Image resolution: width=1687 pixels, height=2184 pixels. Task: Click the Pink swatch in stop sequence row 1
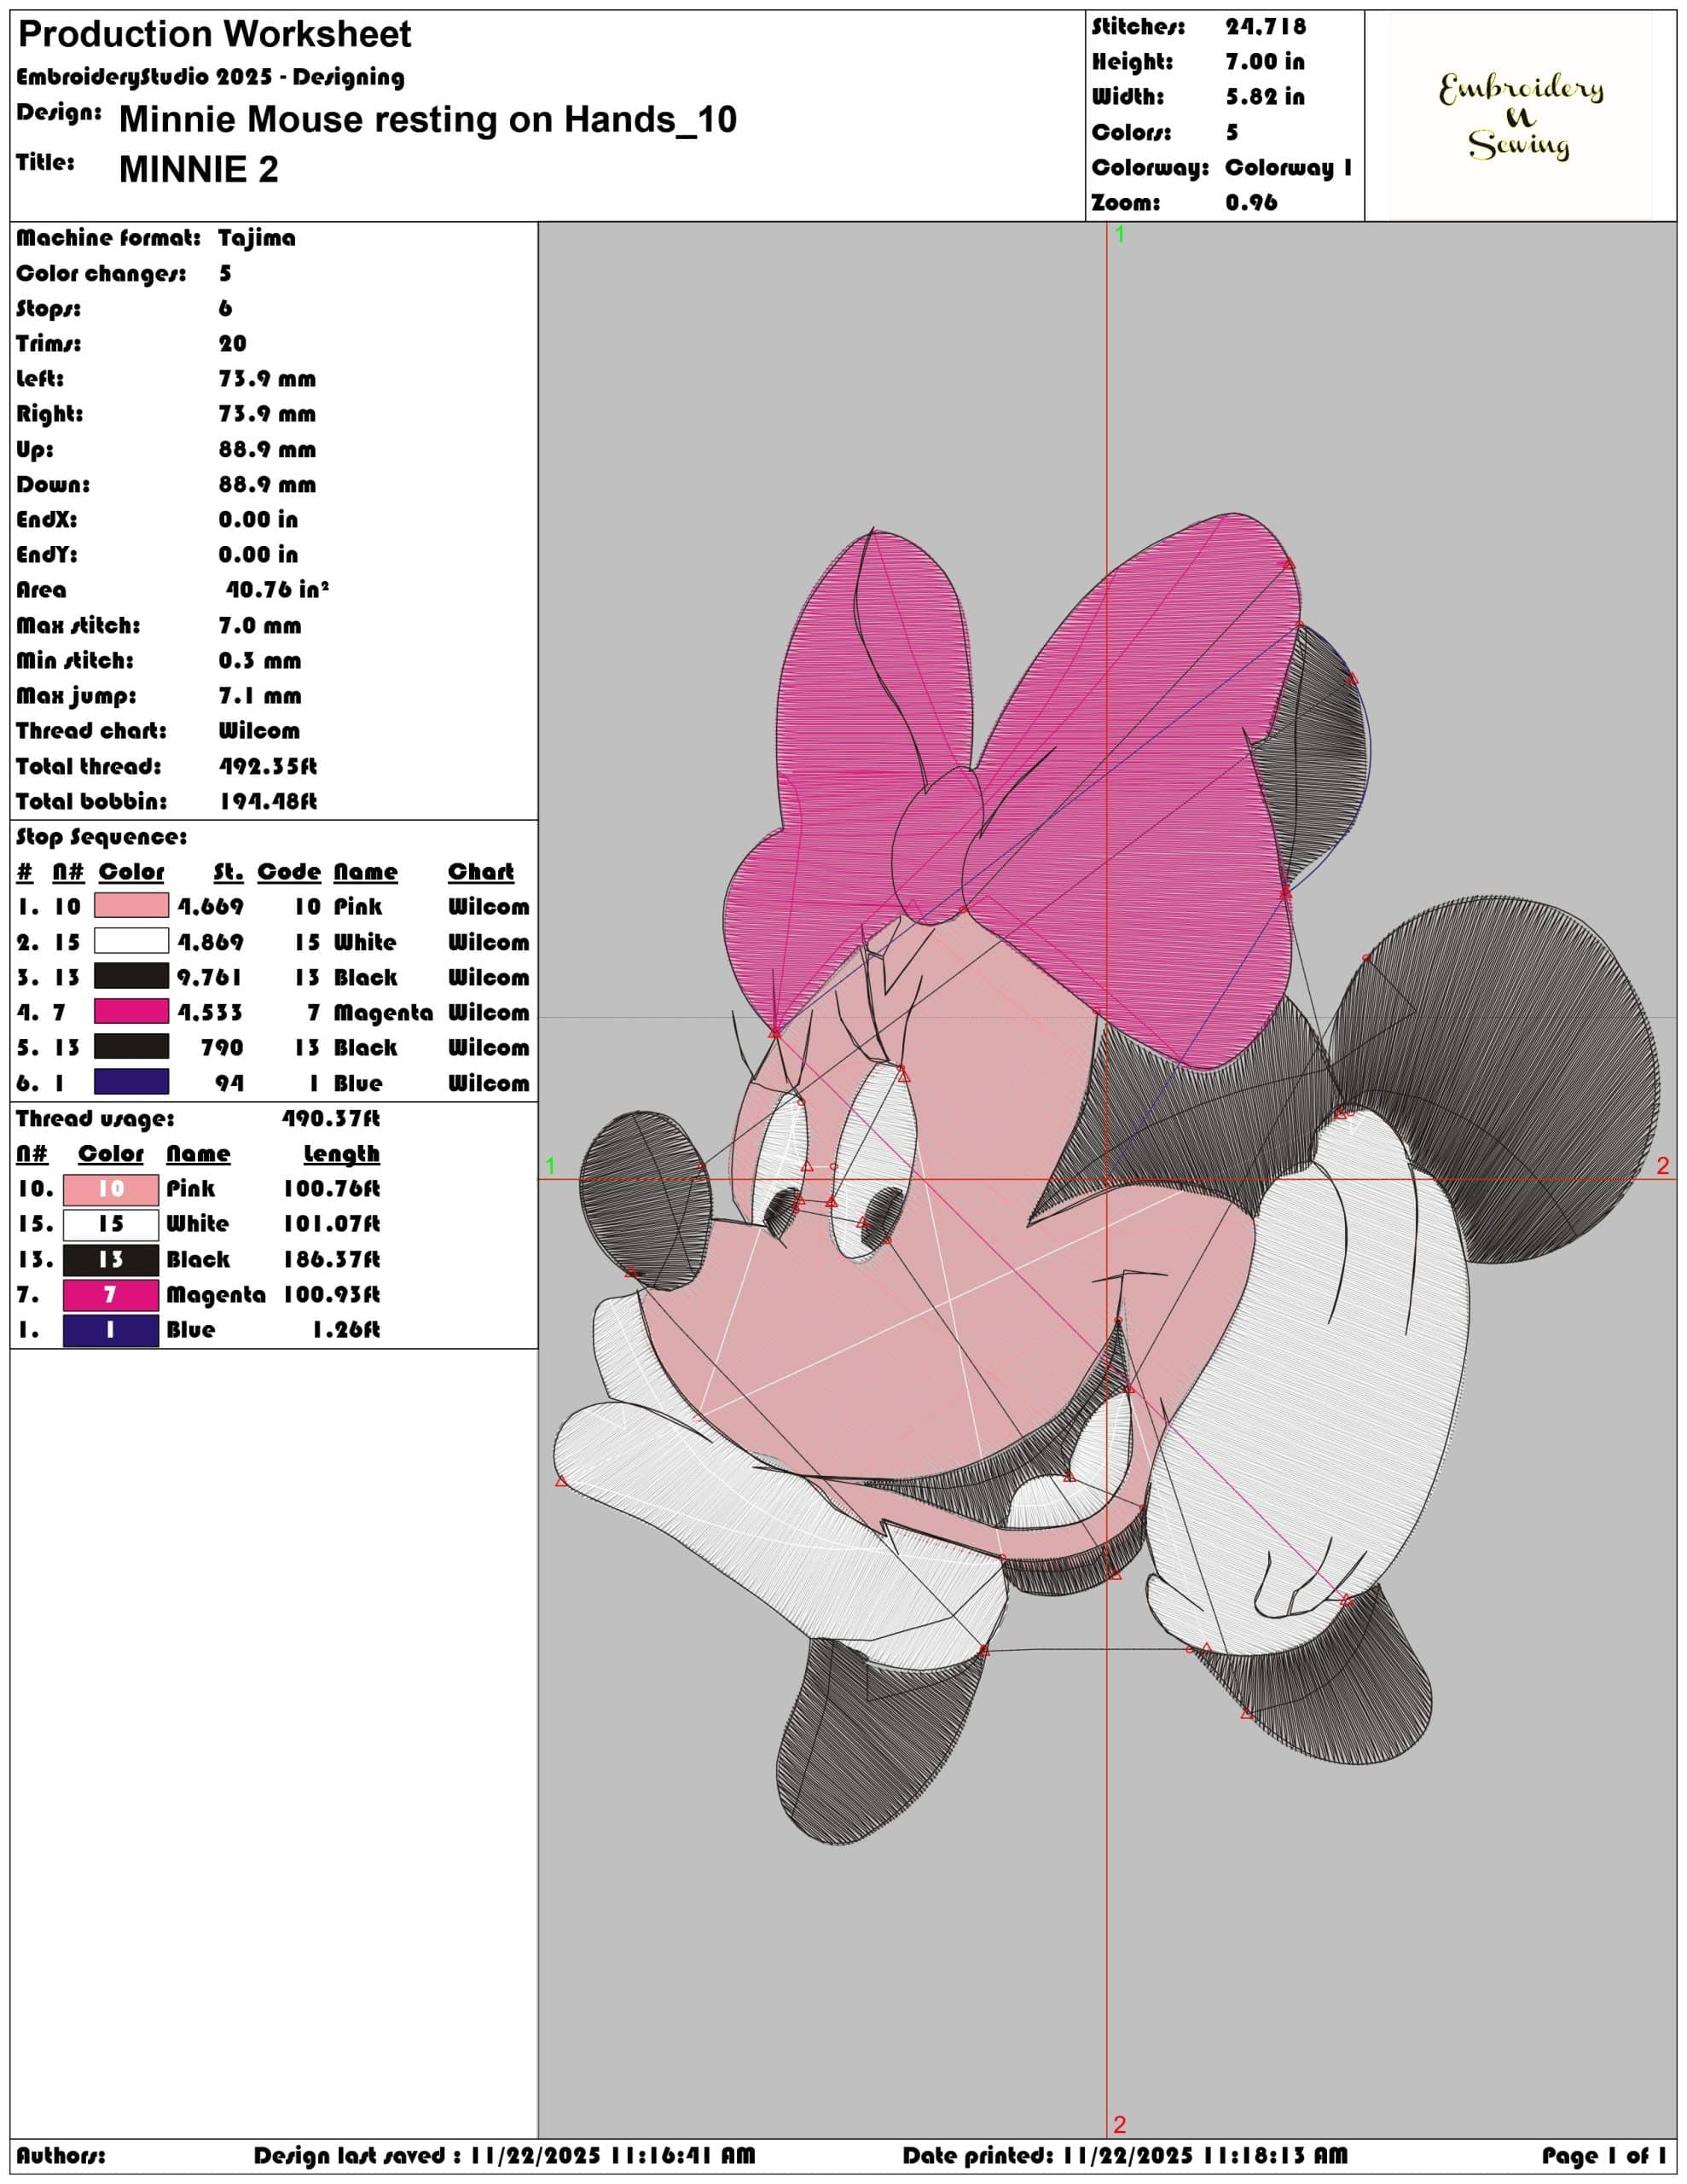[x=131, y=906]
